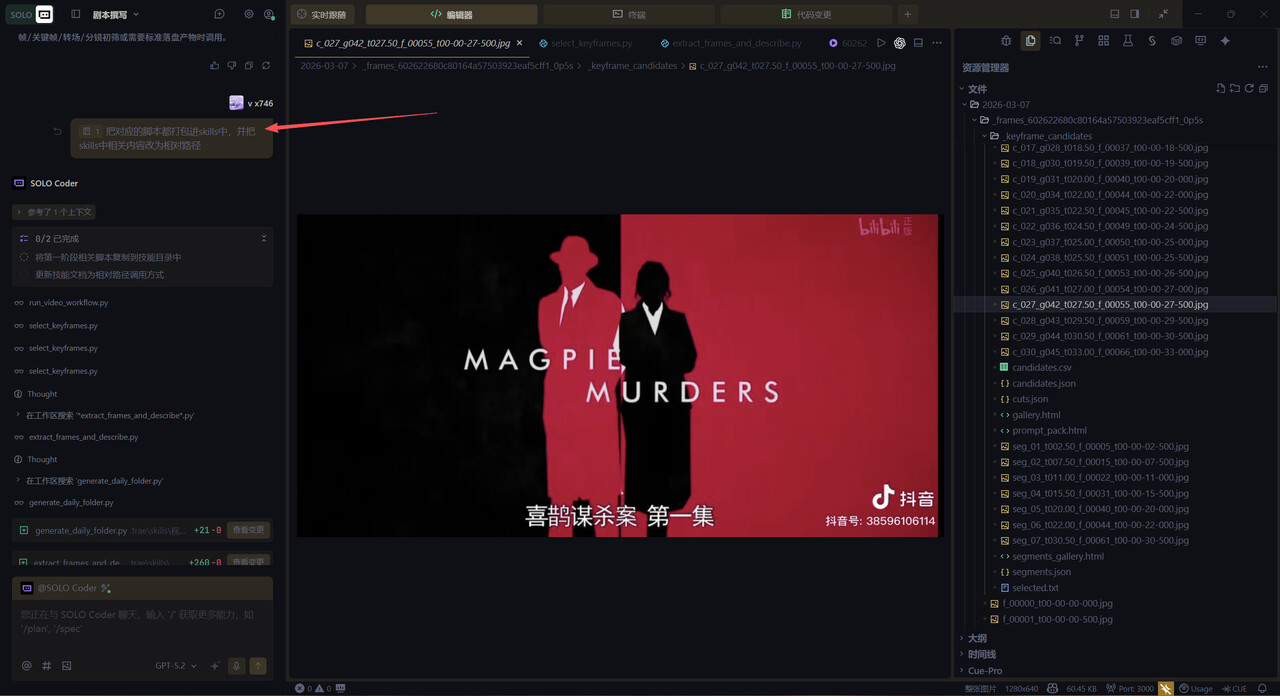Switch to the select_keyframes.py editor tab
Viewport: 1280px width, 696px height.
(591, 44)
